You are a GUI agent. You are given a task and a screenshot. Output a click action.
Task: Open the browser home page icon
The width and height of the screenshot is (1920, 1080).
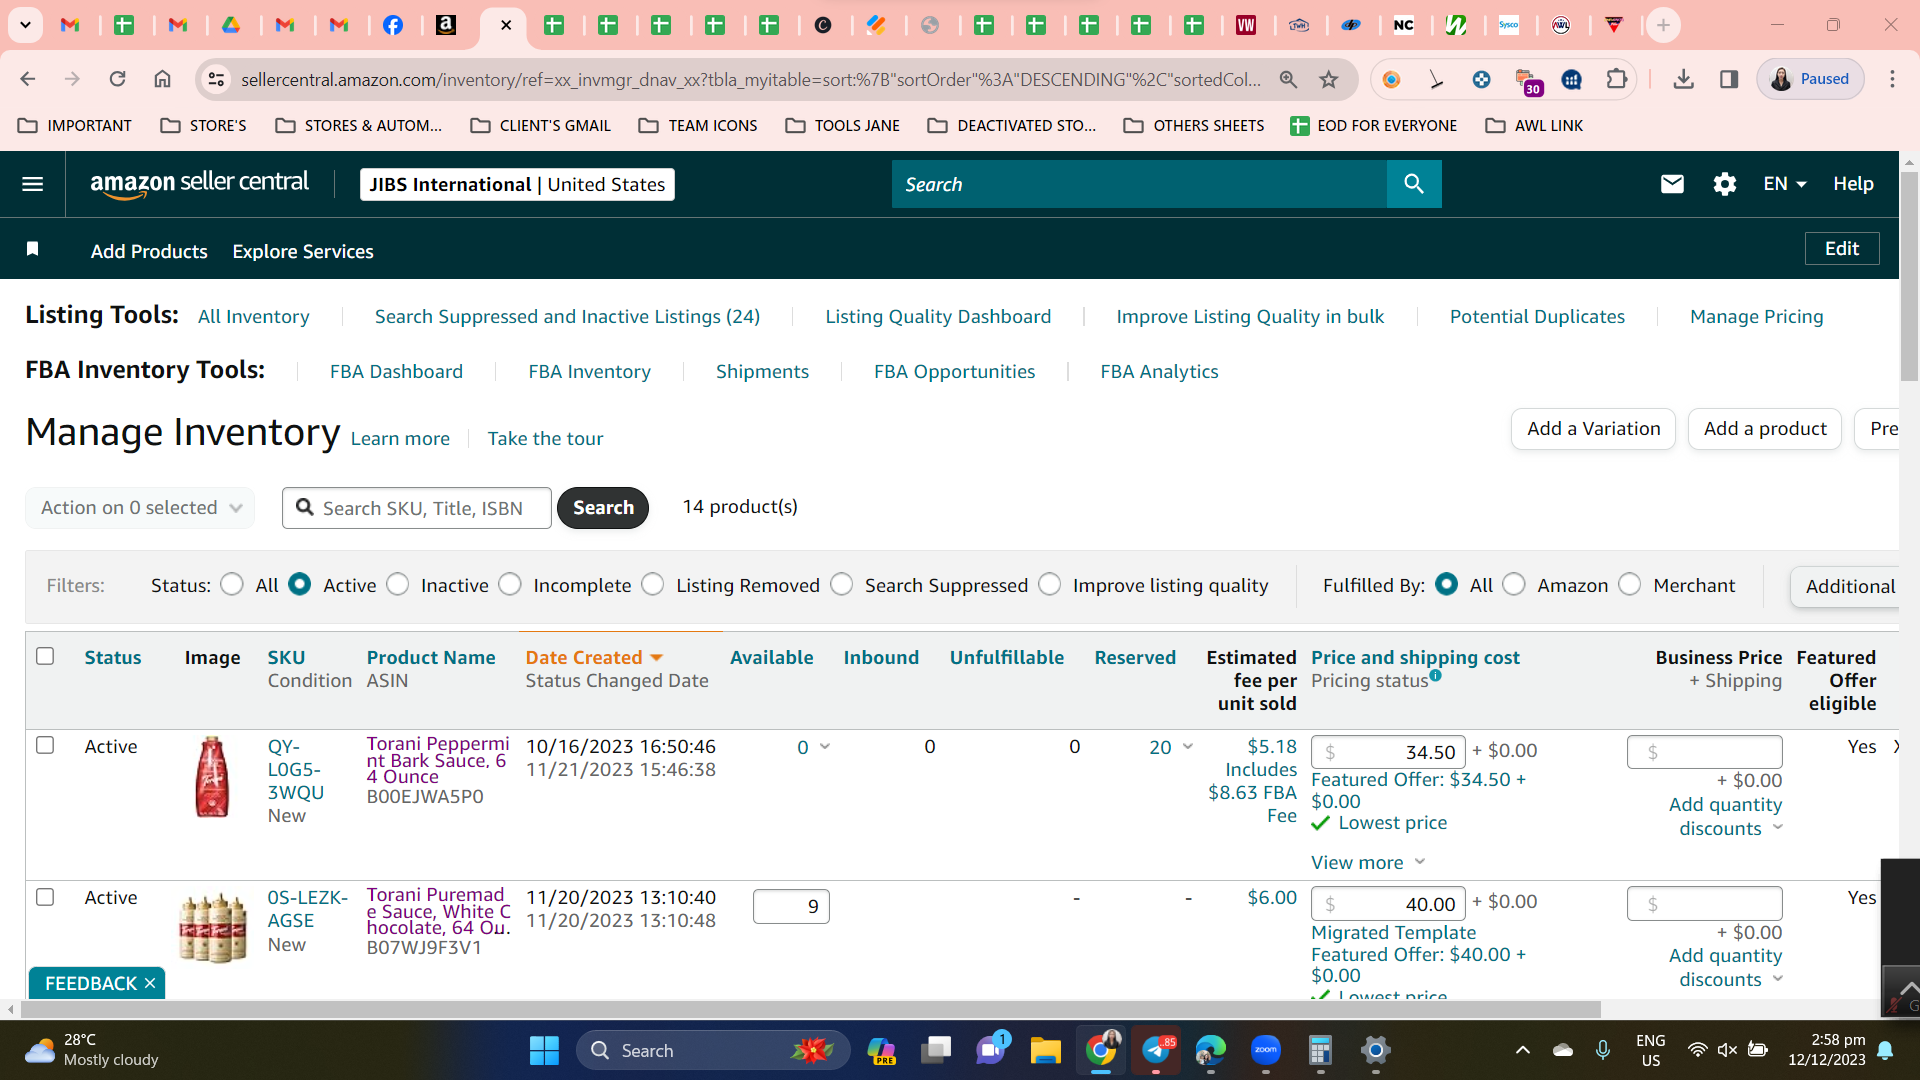pos(162,79)
